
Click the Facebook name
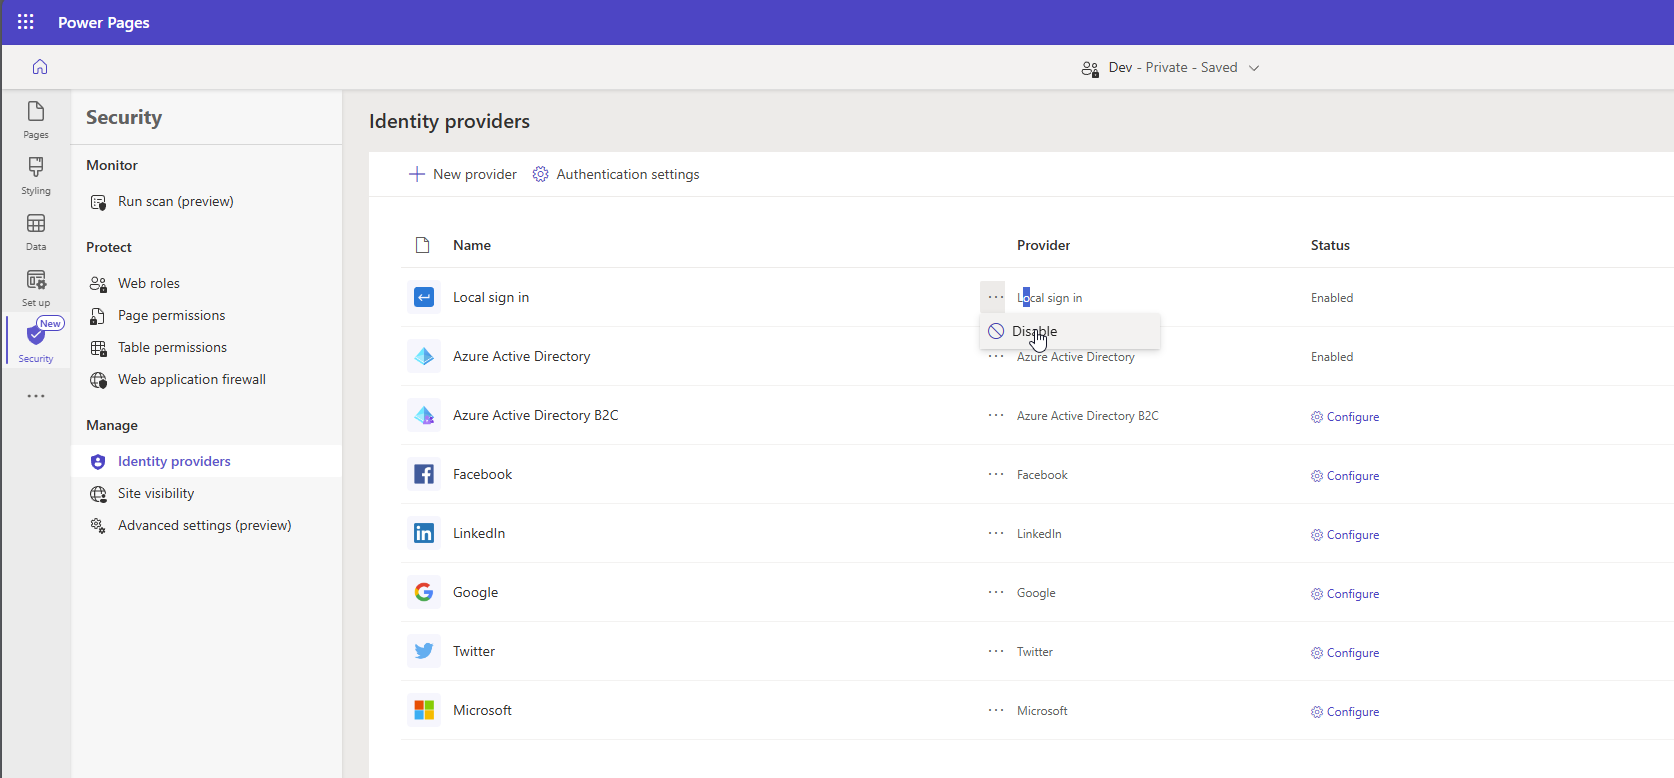(x=482, y=474)
